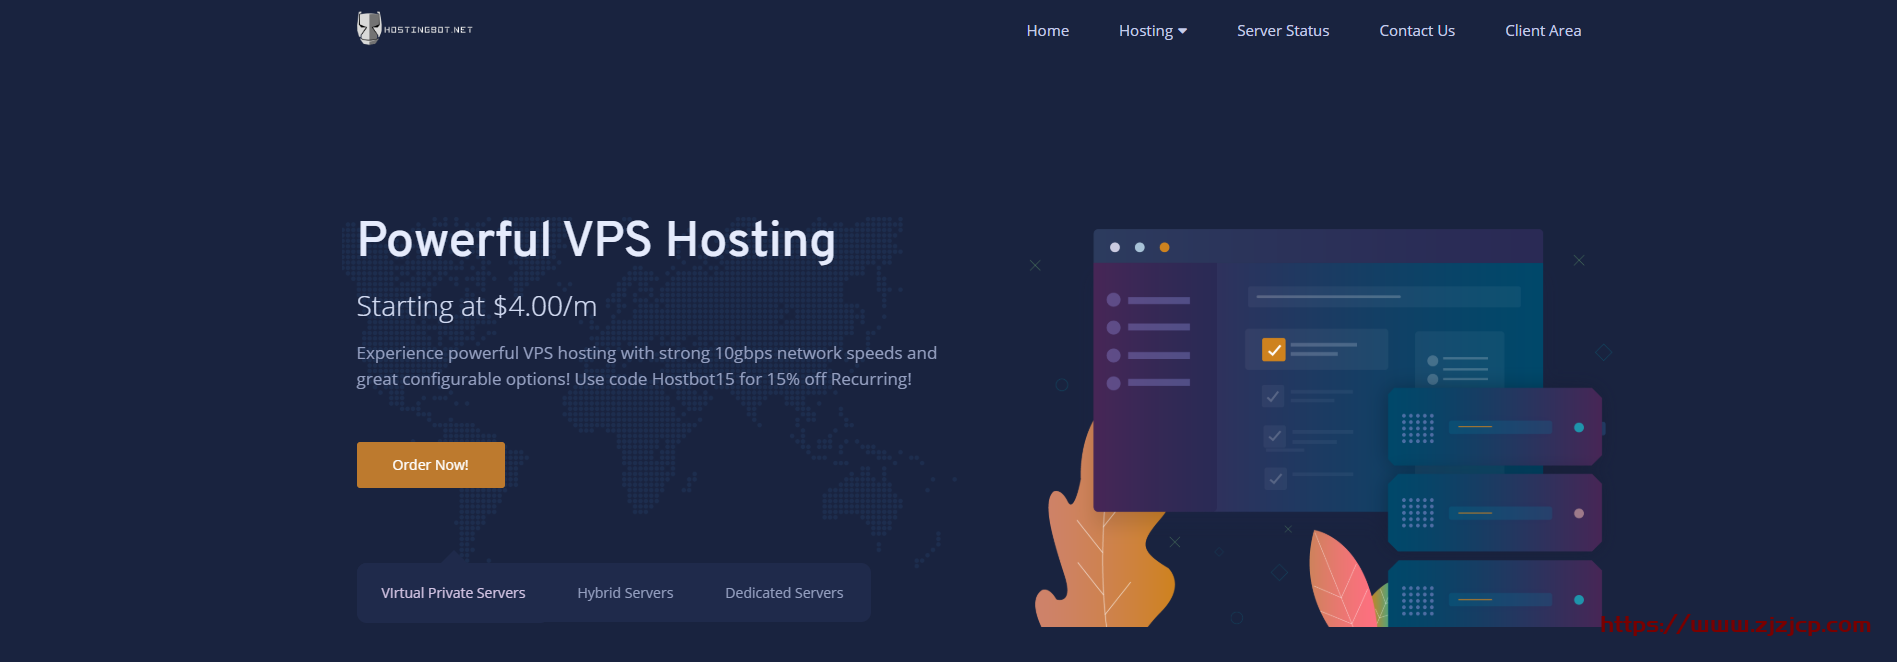1897x662 pixels.
Task: Click the Order Now! button
Action: [x=430, y=465]
